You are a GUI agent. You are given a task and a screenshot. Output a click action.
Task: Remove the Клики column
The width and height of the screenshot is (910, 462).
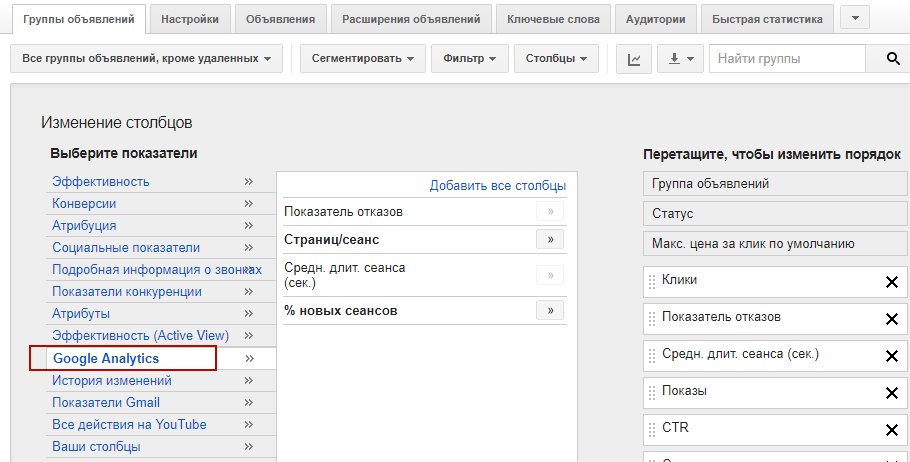891,282
